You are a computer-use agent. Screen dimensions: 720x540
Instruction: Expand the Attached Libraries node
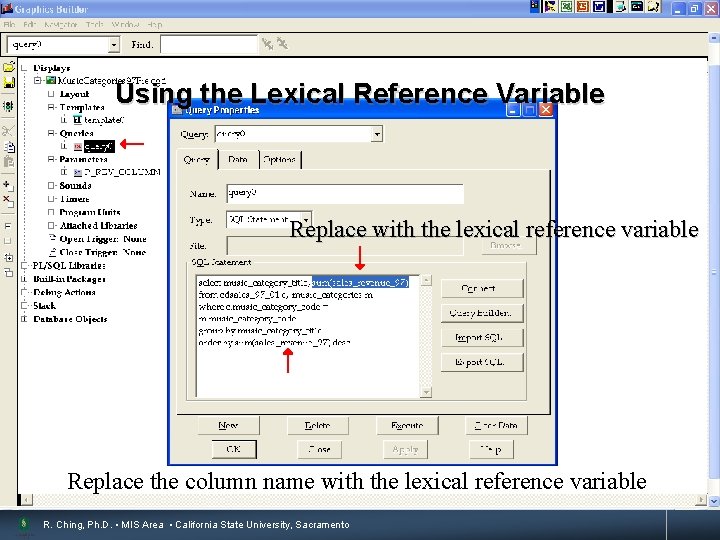pyautogui.click(x=51, y=225)
